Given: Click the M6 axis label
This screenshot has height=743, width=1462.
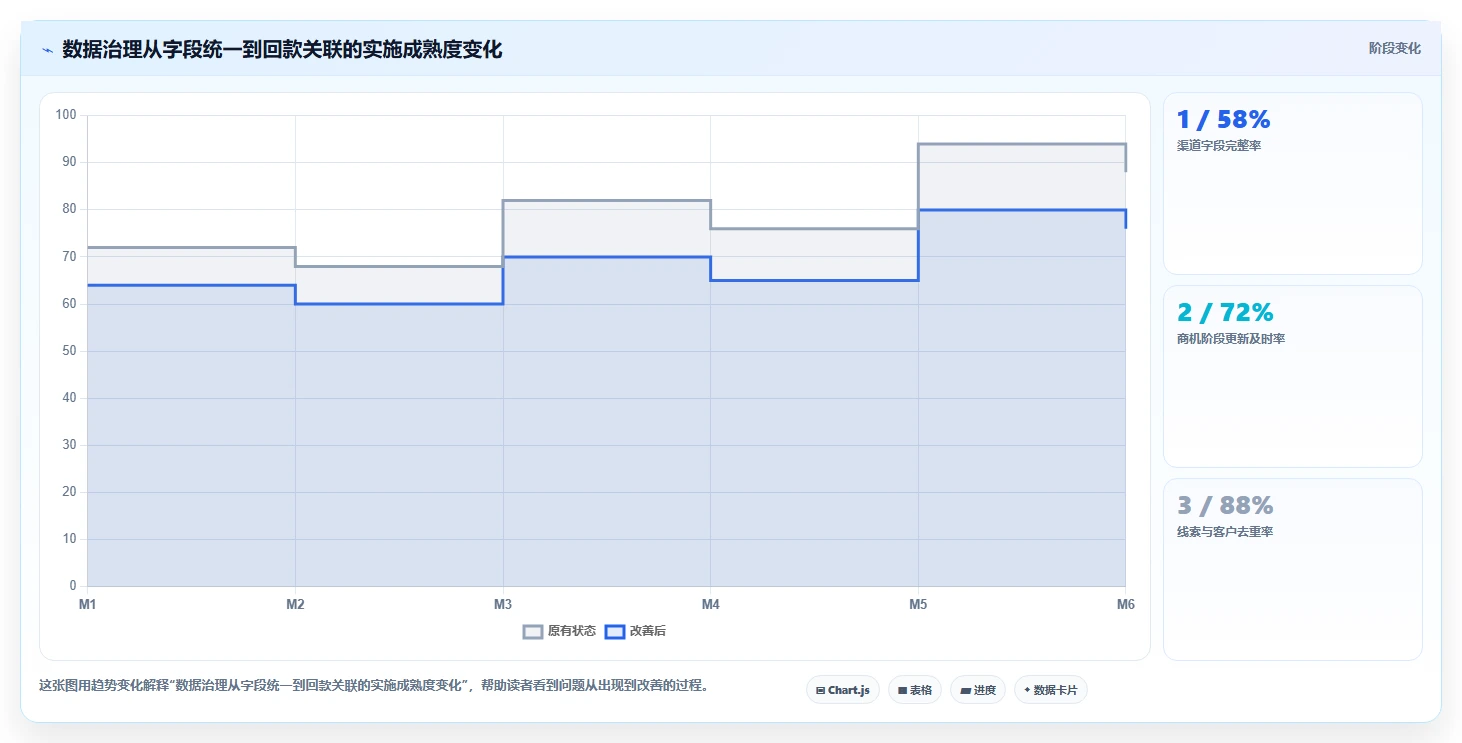Looking at the screenshot, I should click(1126, 604).
